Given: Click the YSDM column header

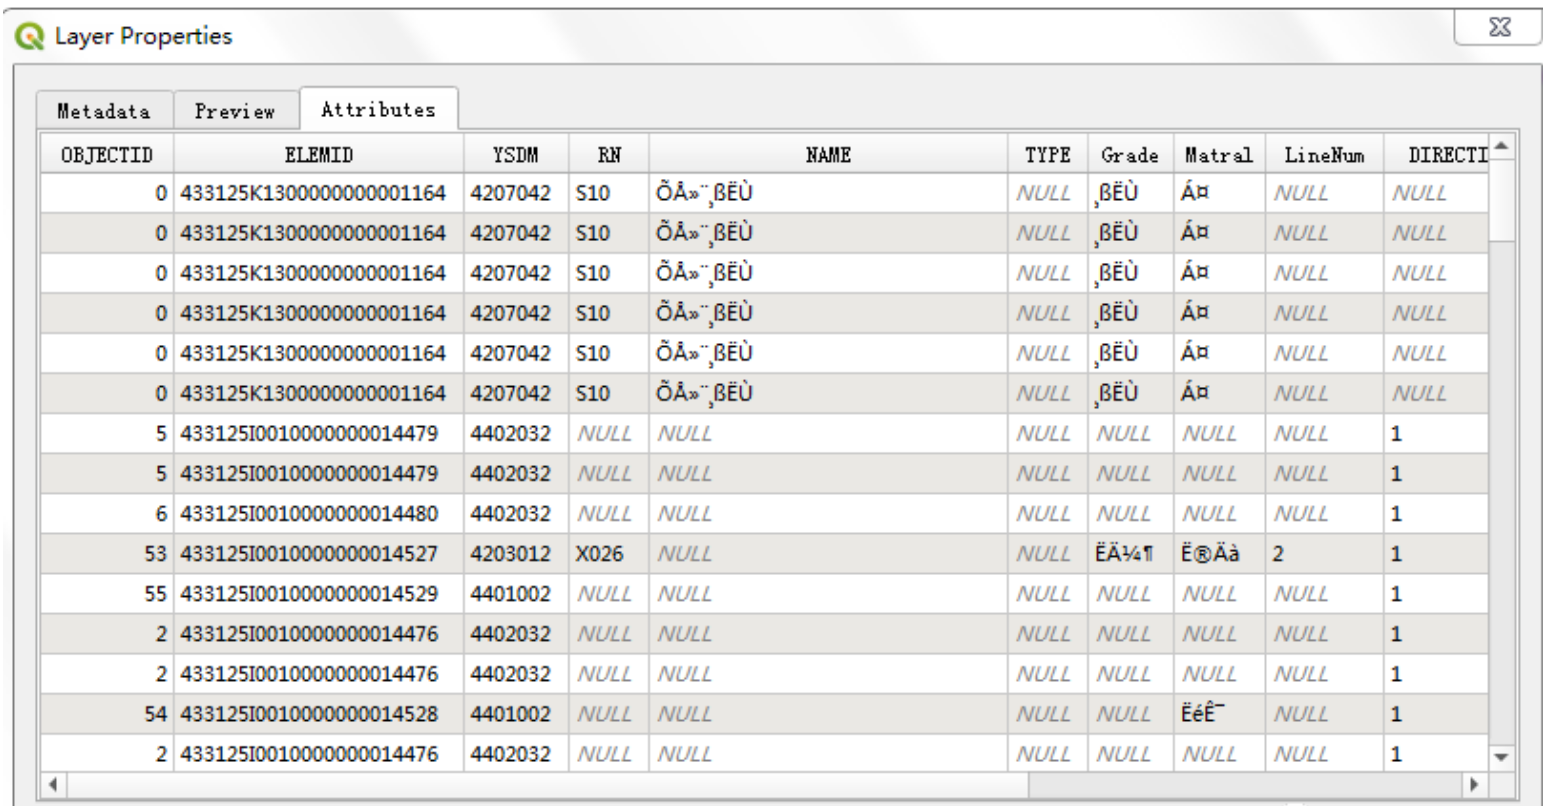Looking at the screenshot, I should pos(516,155).
